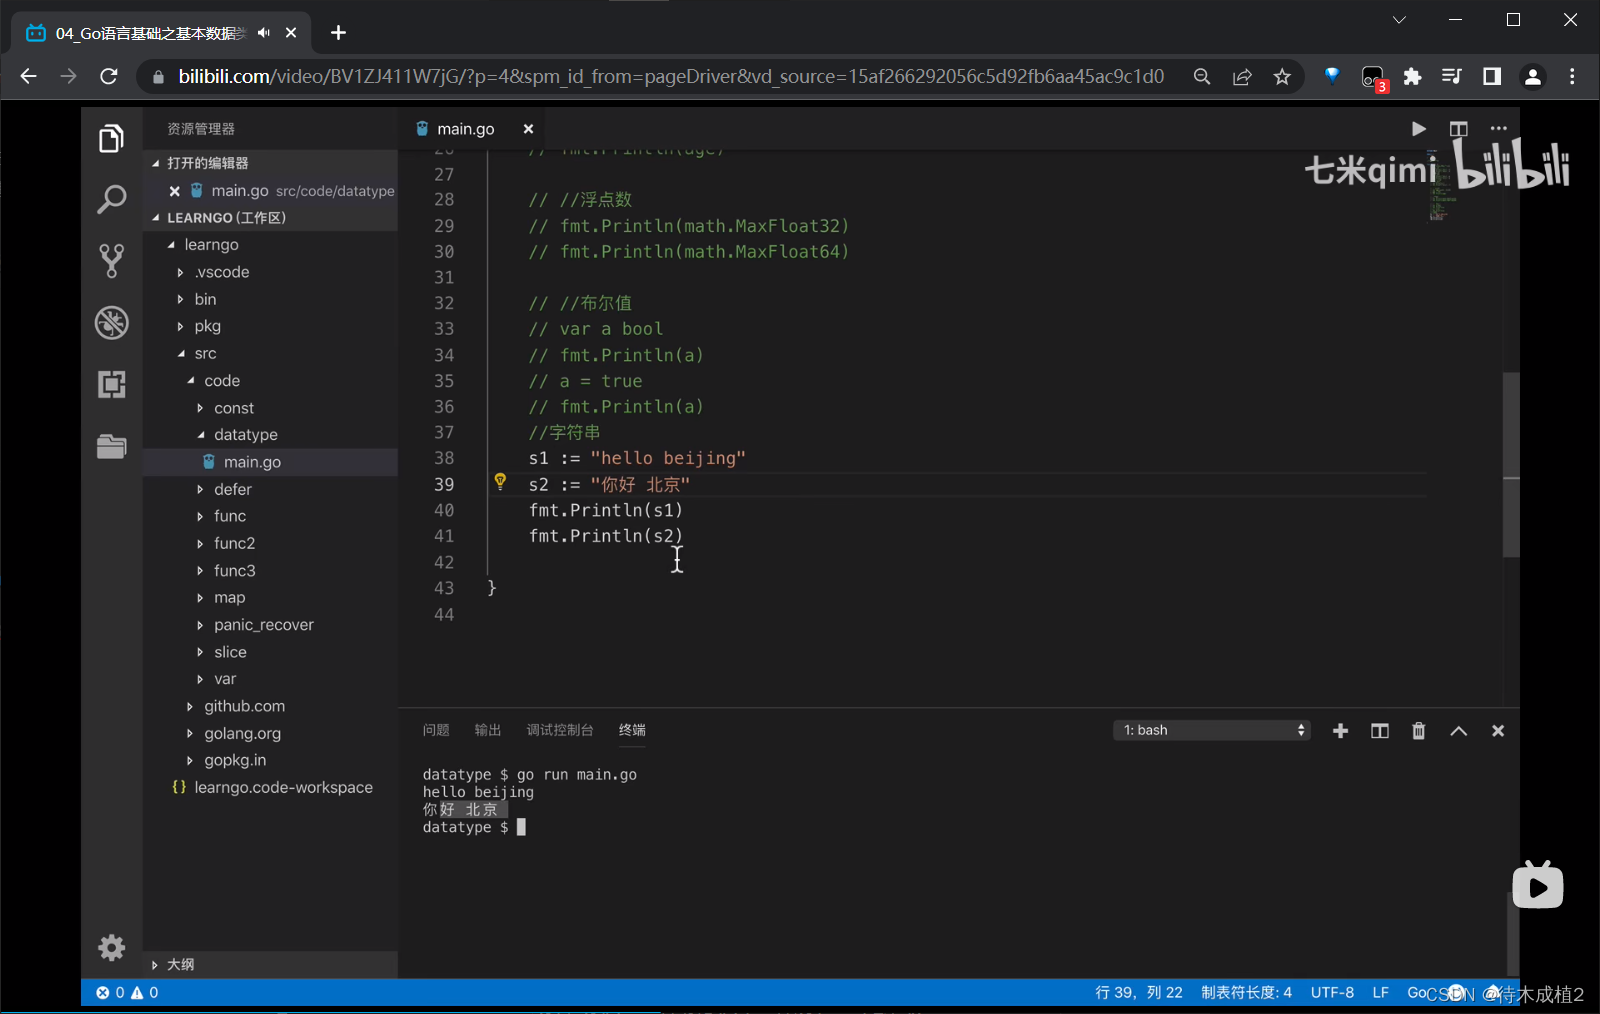Screen dimensions: 1600x1014
Task: Open the Explorer view in the activity bar
Action: pyautogui.click(x=111, y=138)
